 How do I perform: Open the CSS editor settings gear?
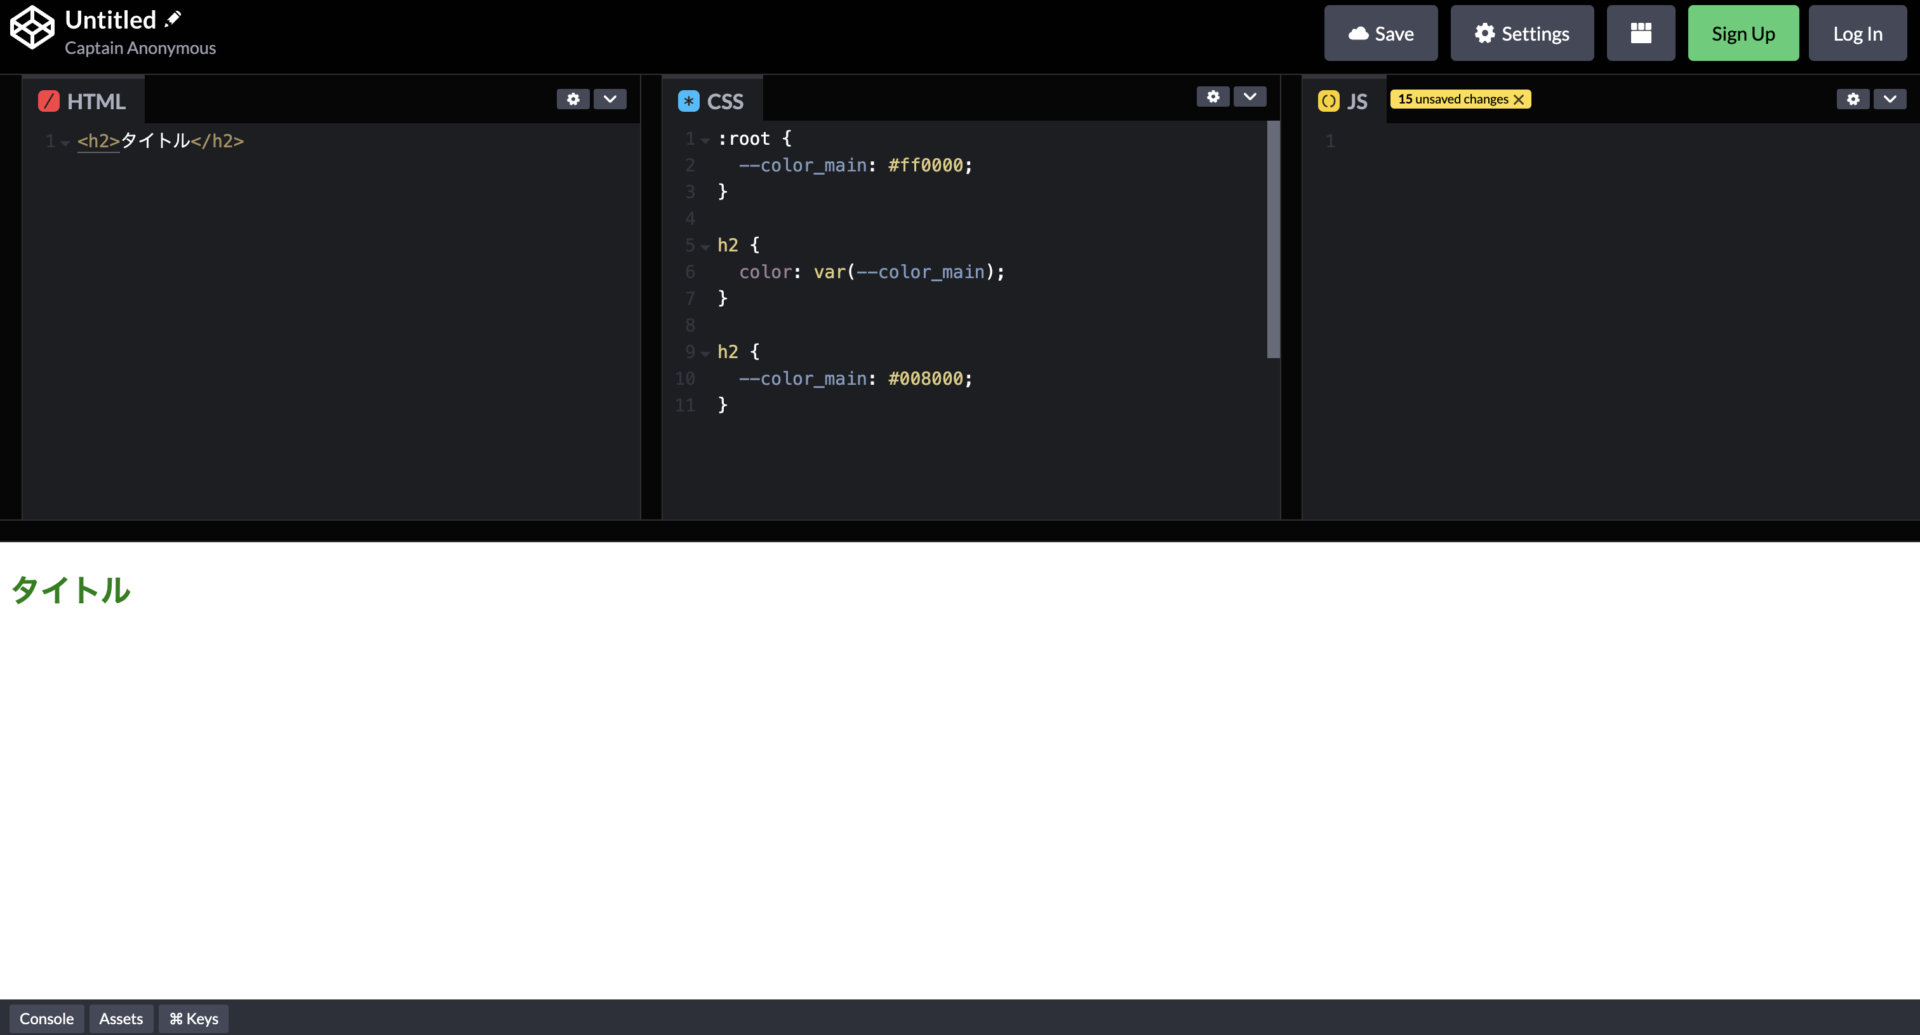1213,97
